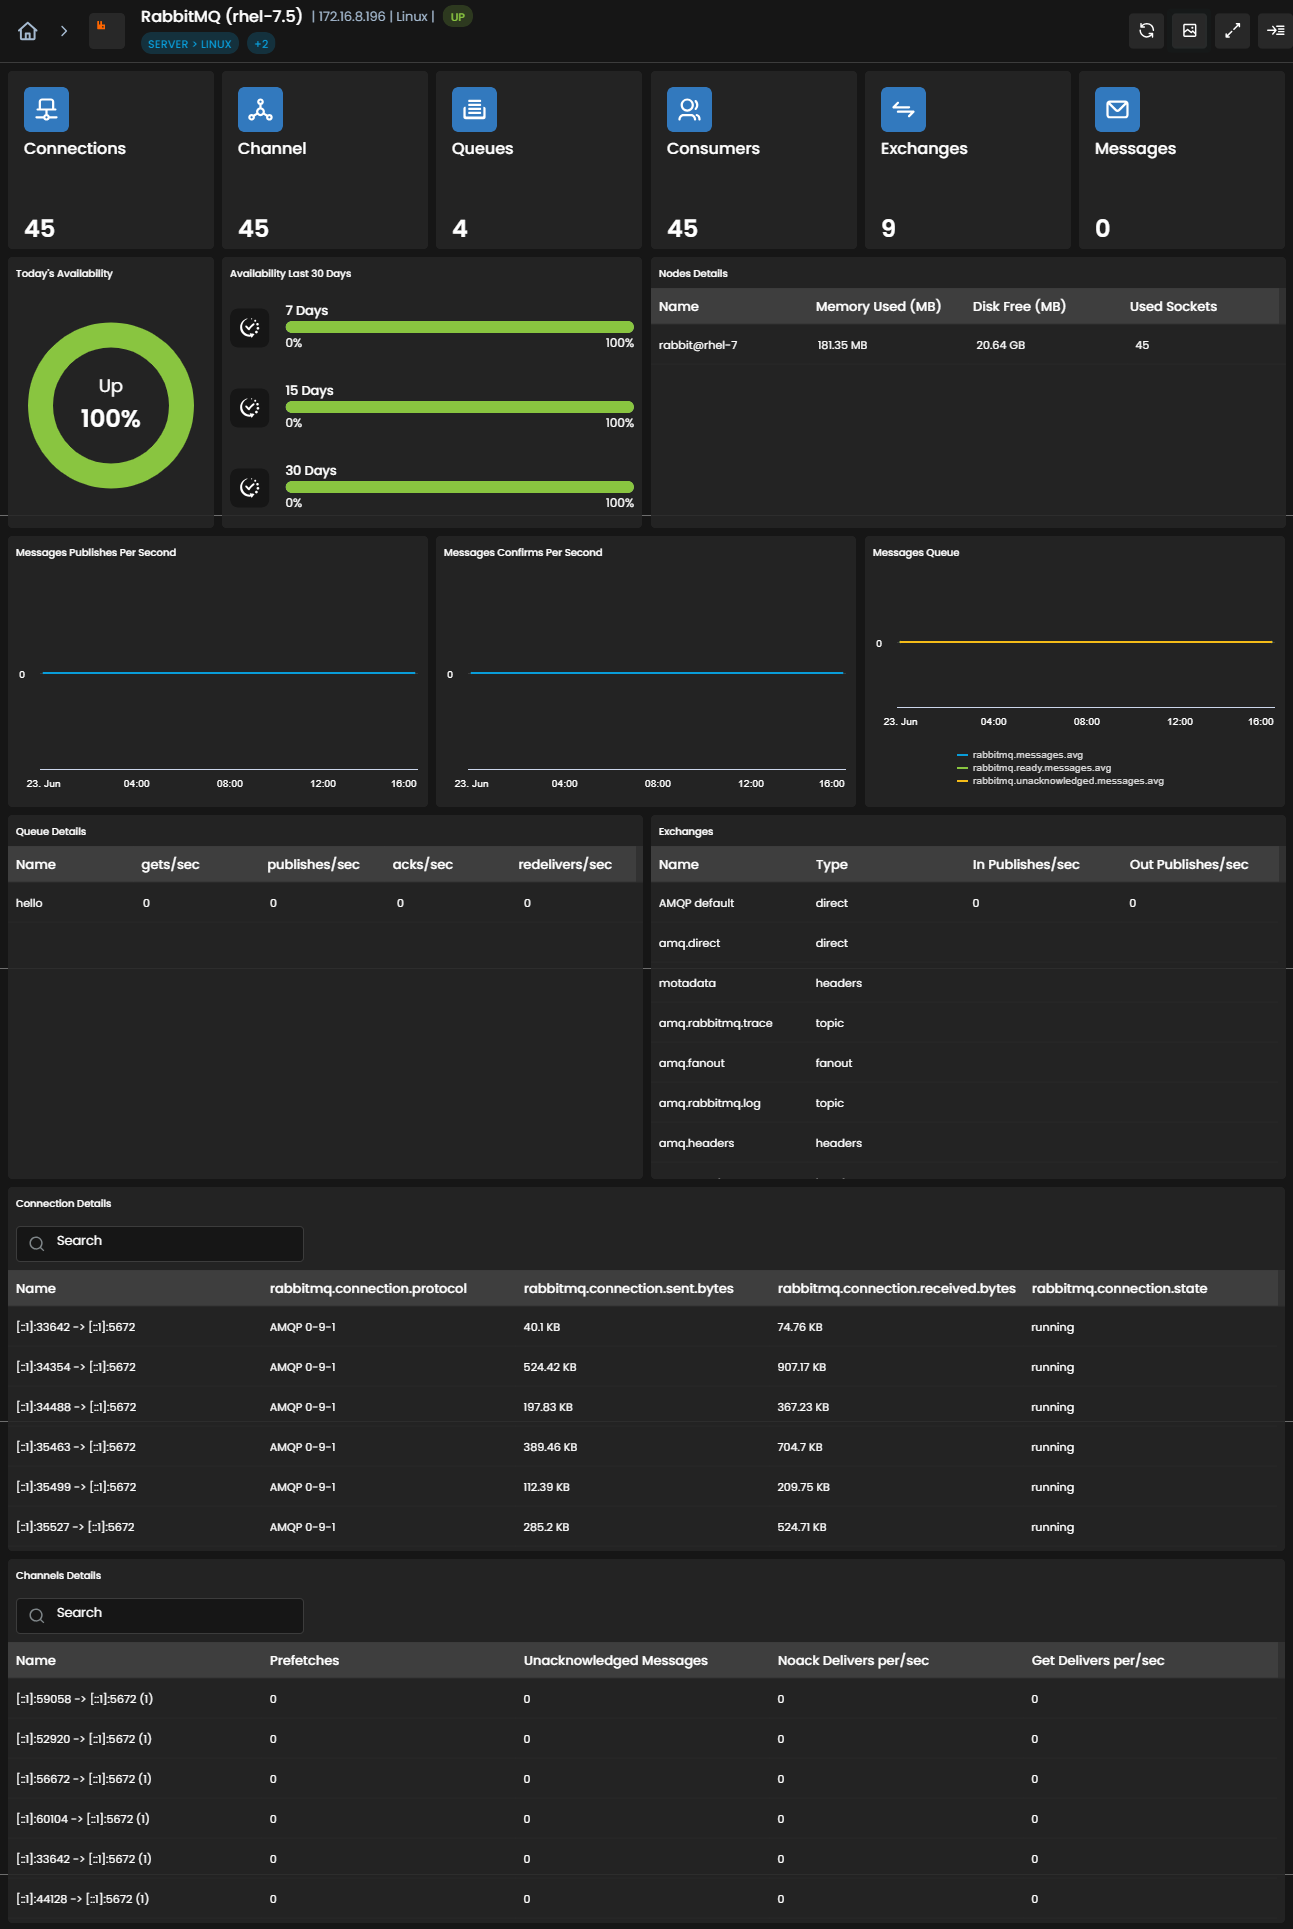Click the 15 Days availability icon
Screen dimensions: 1293x1929
pyautogui.click(x=250, y=407)
